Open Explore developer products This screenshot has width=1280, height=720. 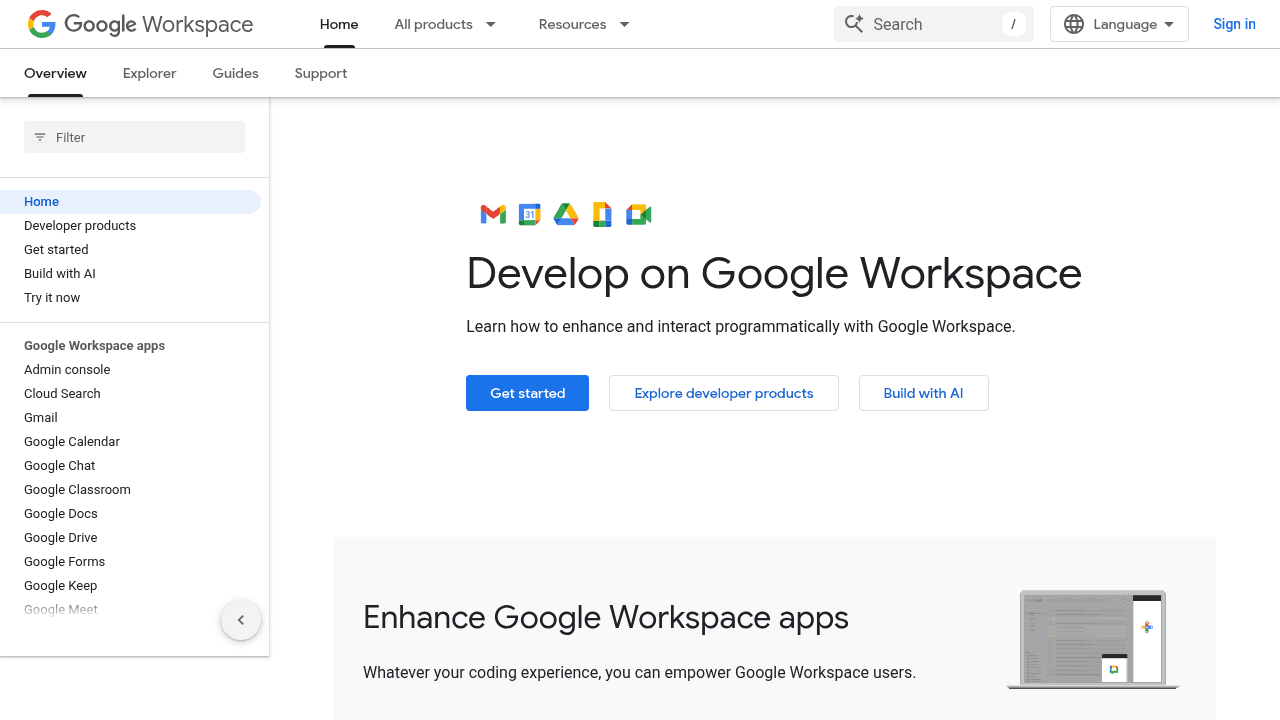723,393
